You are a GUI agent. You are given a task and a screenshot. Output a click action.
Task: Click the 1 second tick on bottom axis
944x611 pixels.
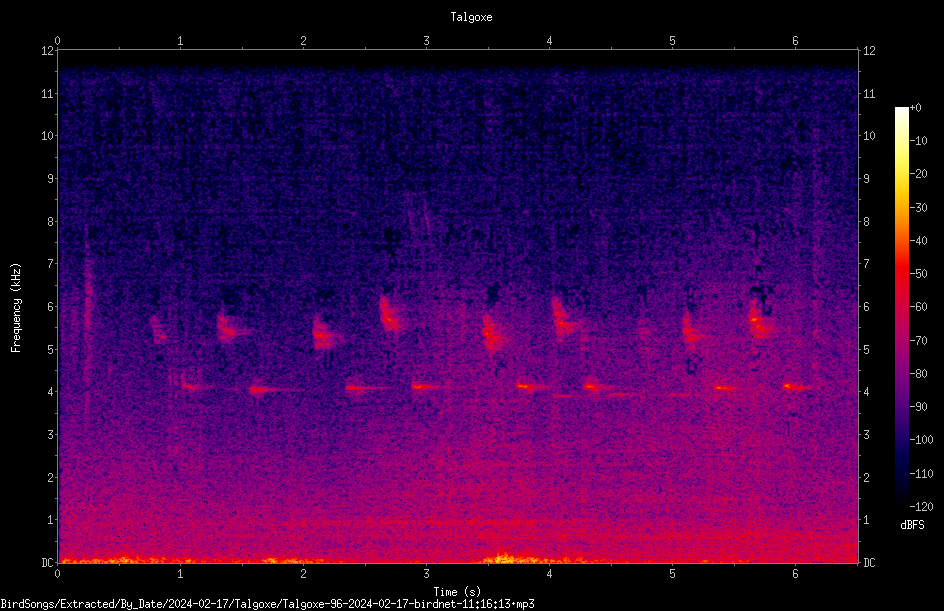180,574
